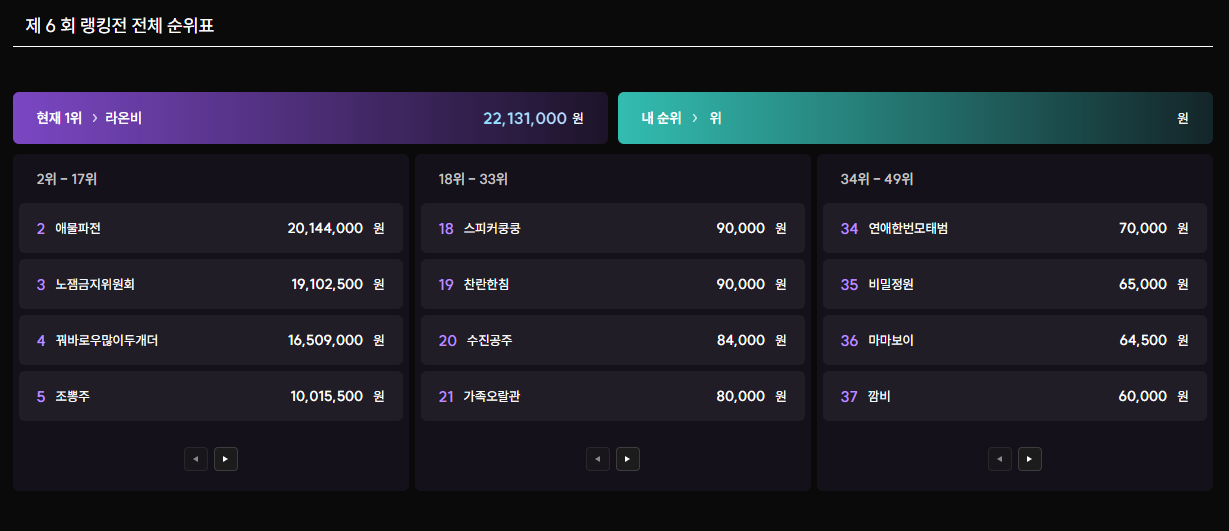Screen dimensions: 1229x531
Task: Click next page arrow under 18위 - 33위
Action: tap(627, 459)
